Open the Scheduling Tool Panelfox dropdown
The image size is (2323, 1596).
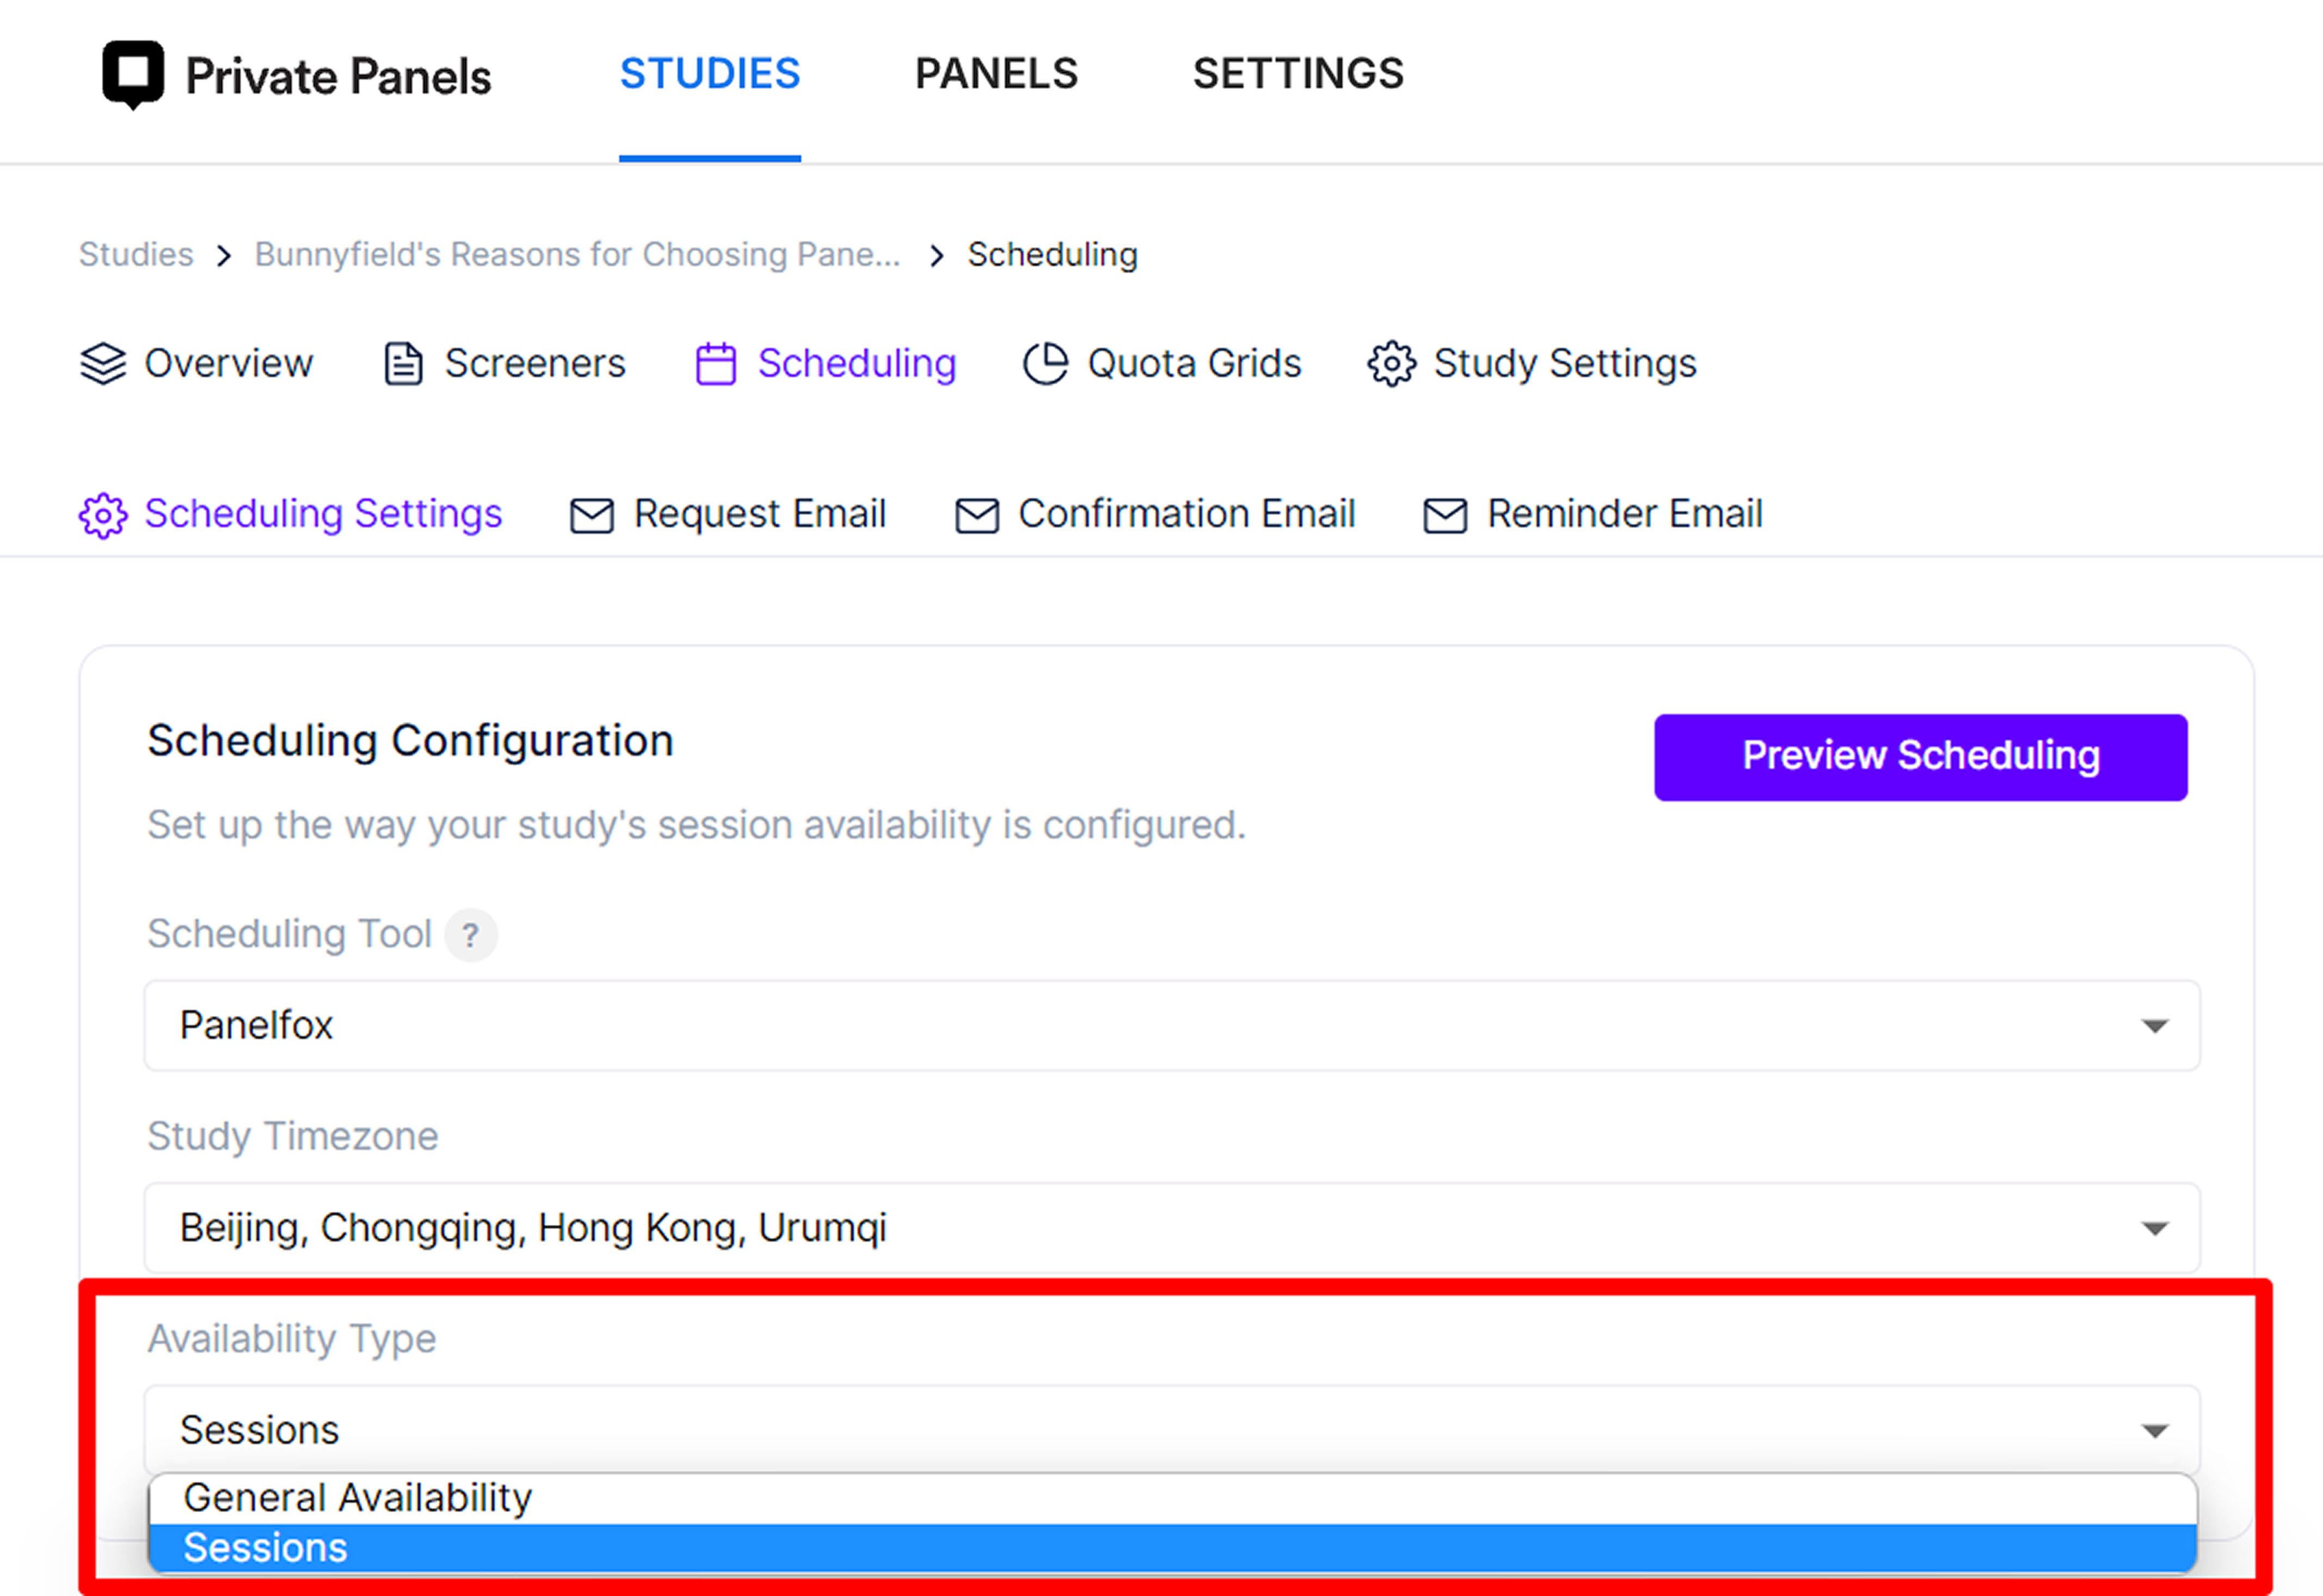coord(1172,1026)
